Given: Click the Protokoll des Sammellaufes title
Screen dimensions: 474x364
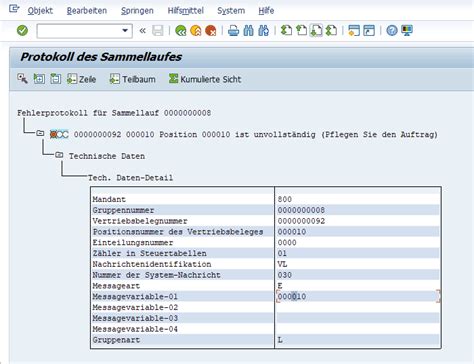Looking at the screenshot, I should [101, 57].
